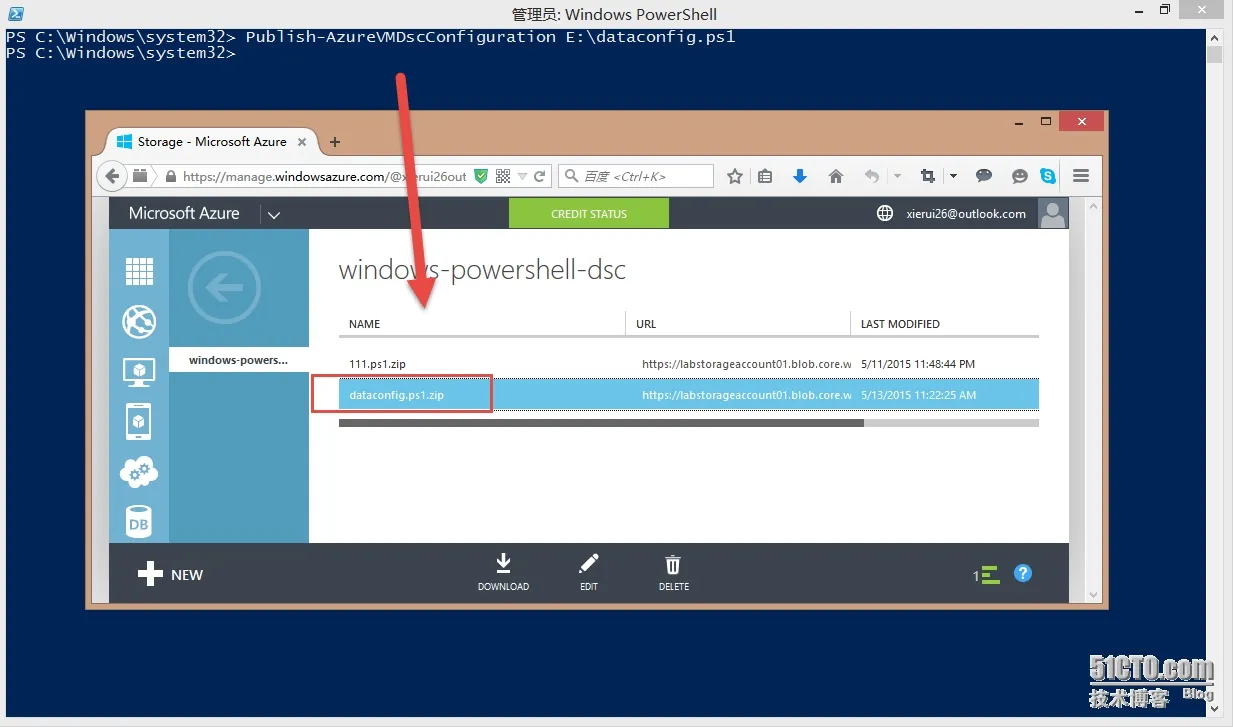Viewport: 1233px width, 727px height.
Task: Click the DOWNLOAD icon in the bottom bar
Action: (x=504, y=572)
